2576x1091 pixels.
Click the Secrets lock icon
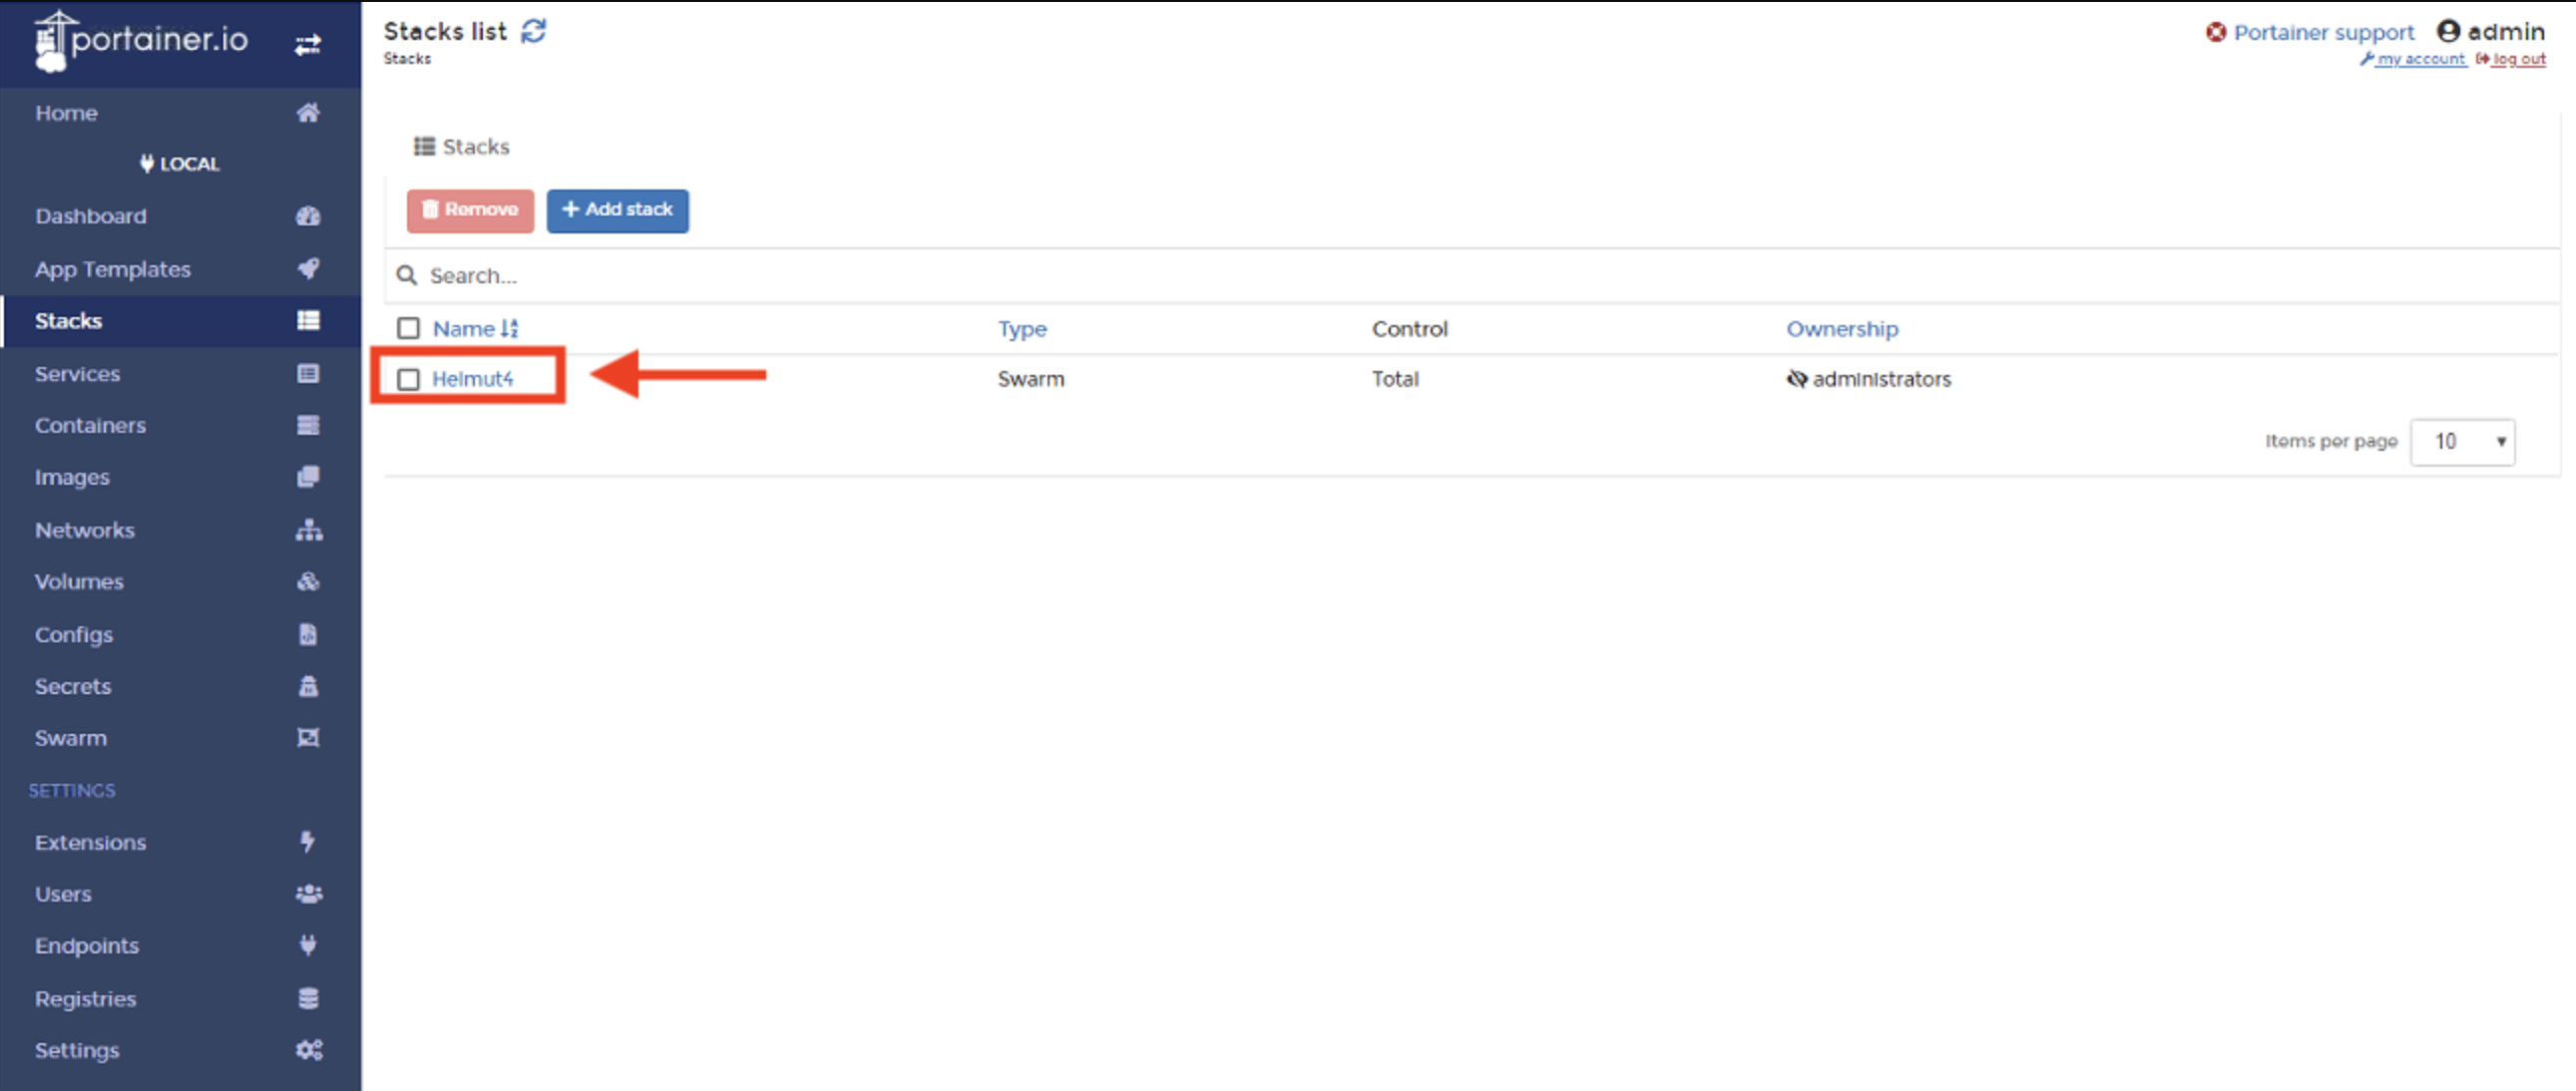pyautogui.click(x=308, y=686)
